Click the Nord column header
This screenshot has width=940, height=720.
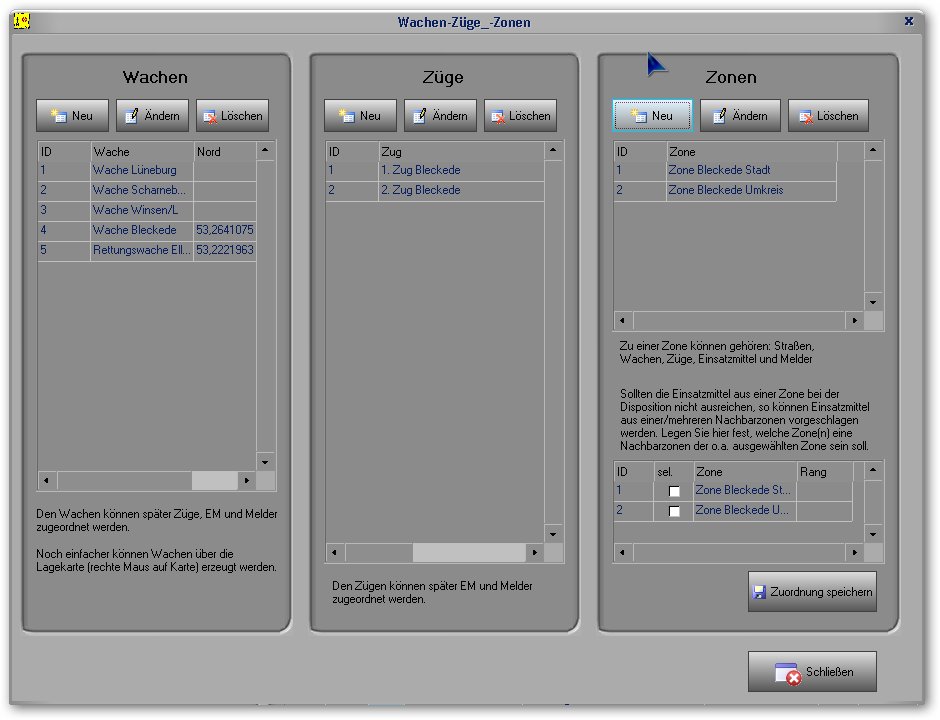pos(225,152)
